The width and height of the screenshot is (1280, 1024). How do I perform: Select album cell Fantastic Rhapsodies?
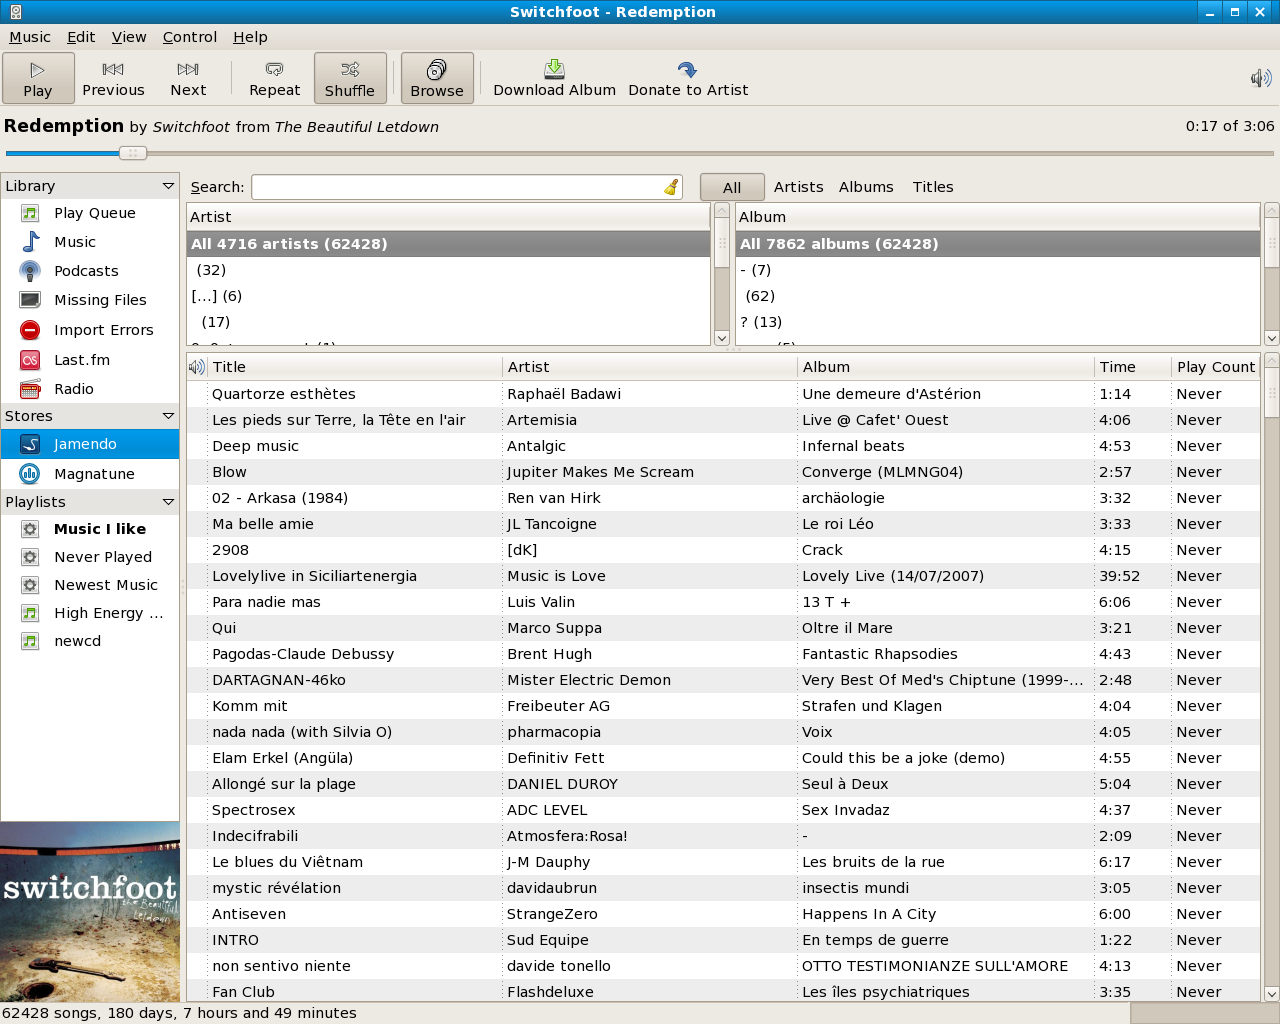880,654
